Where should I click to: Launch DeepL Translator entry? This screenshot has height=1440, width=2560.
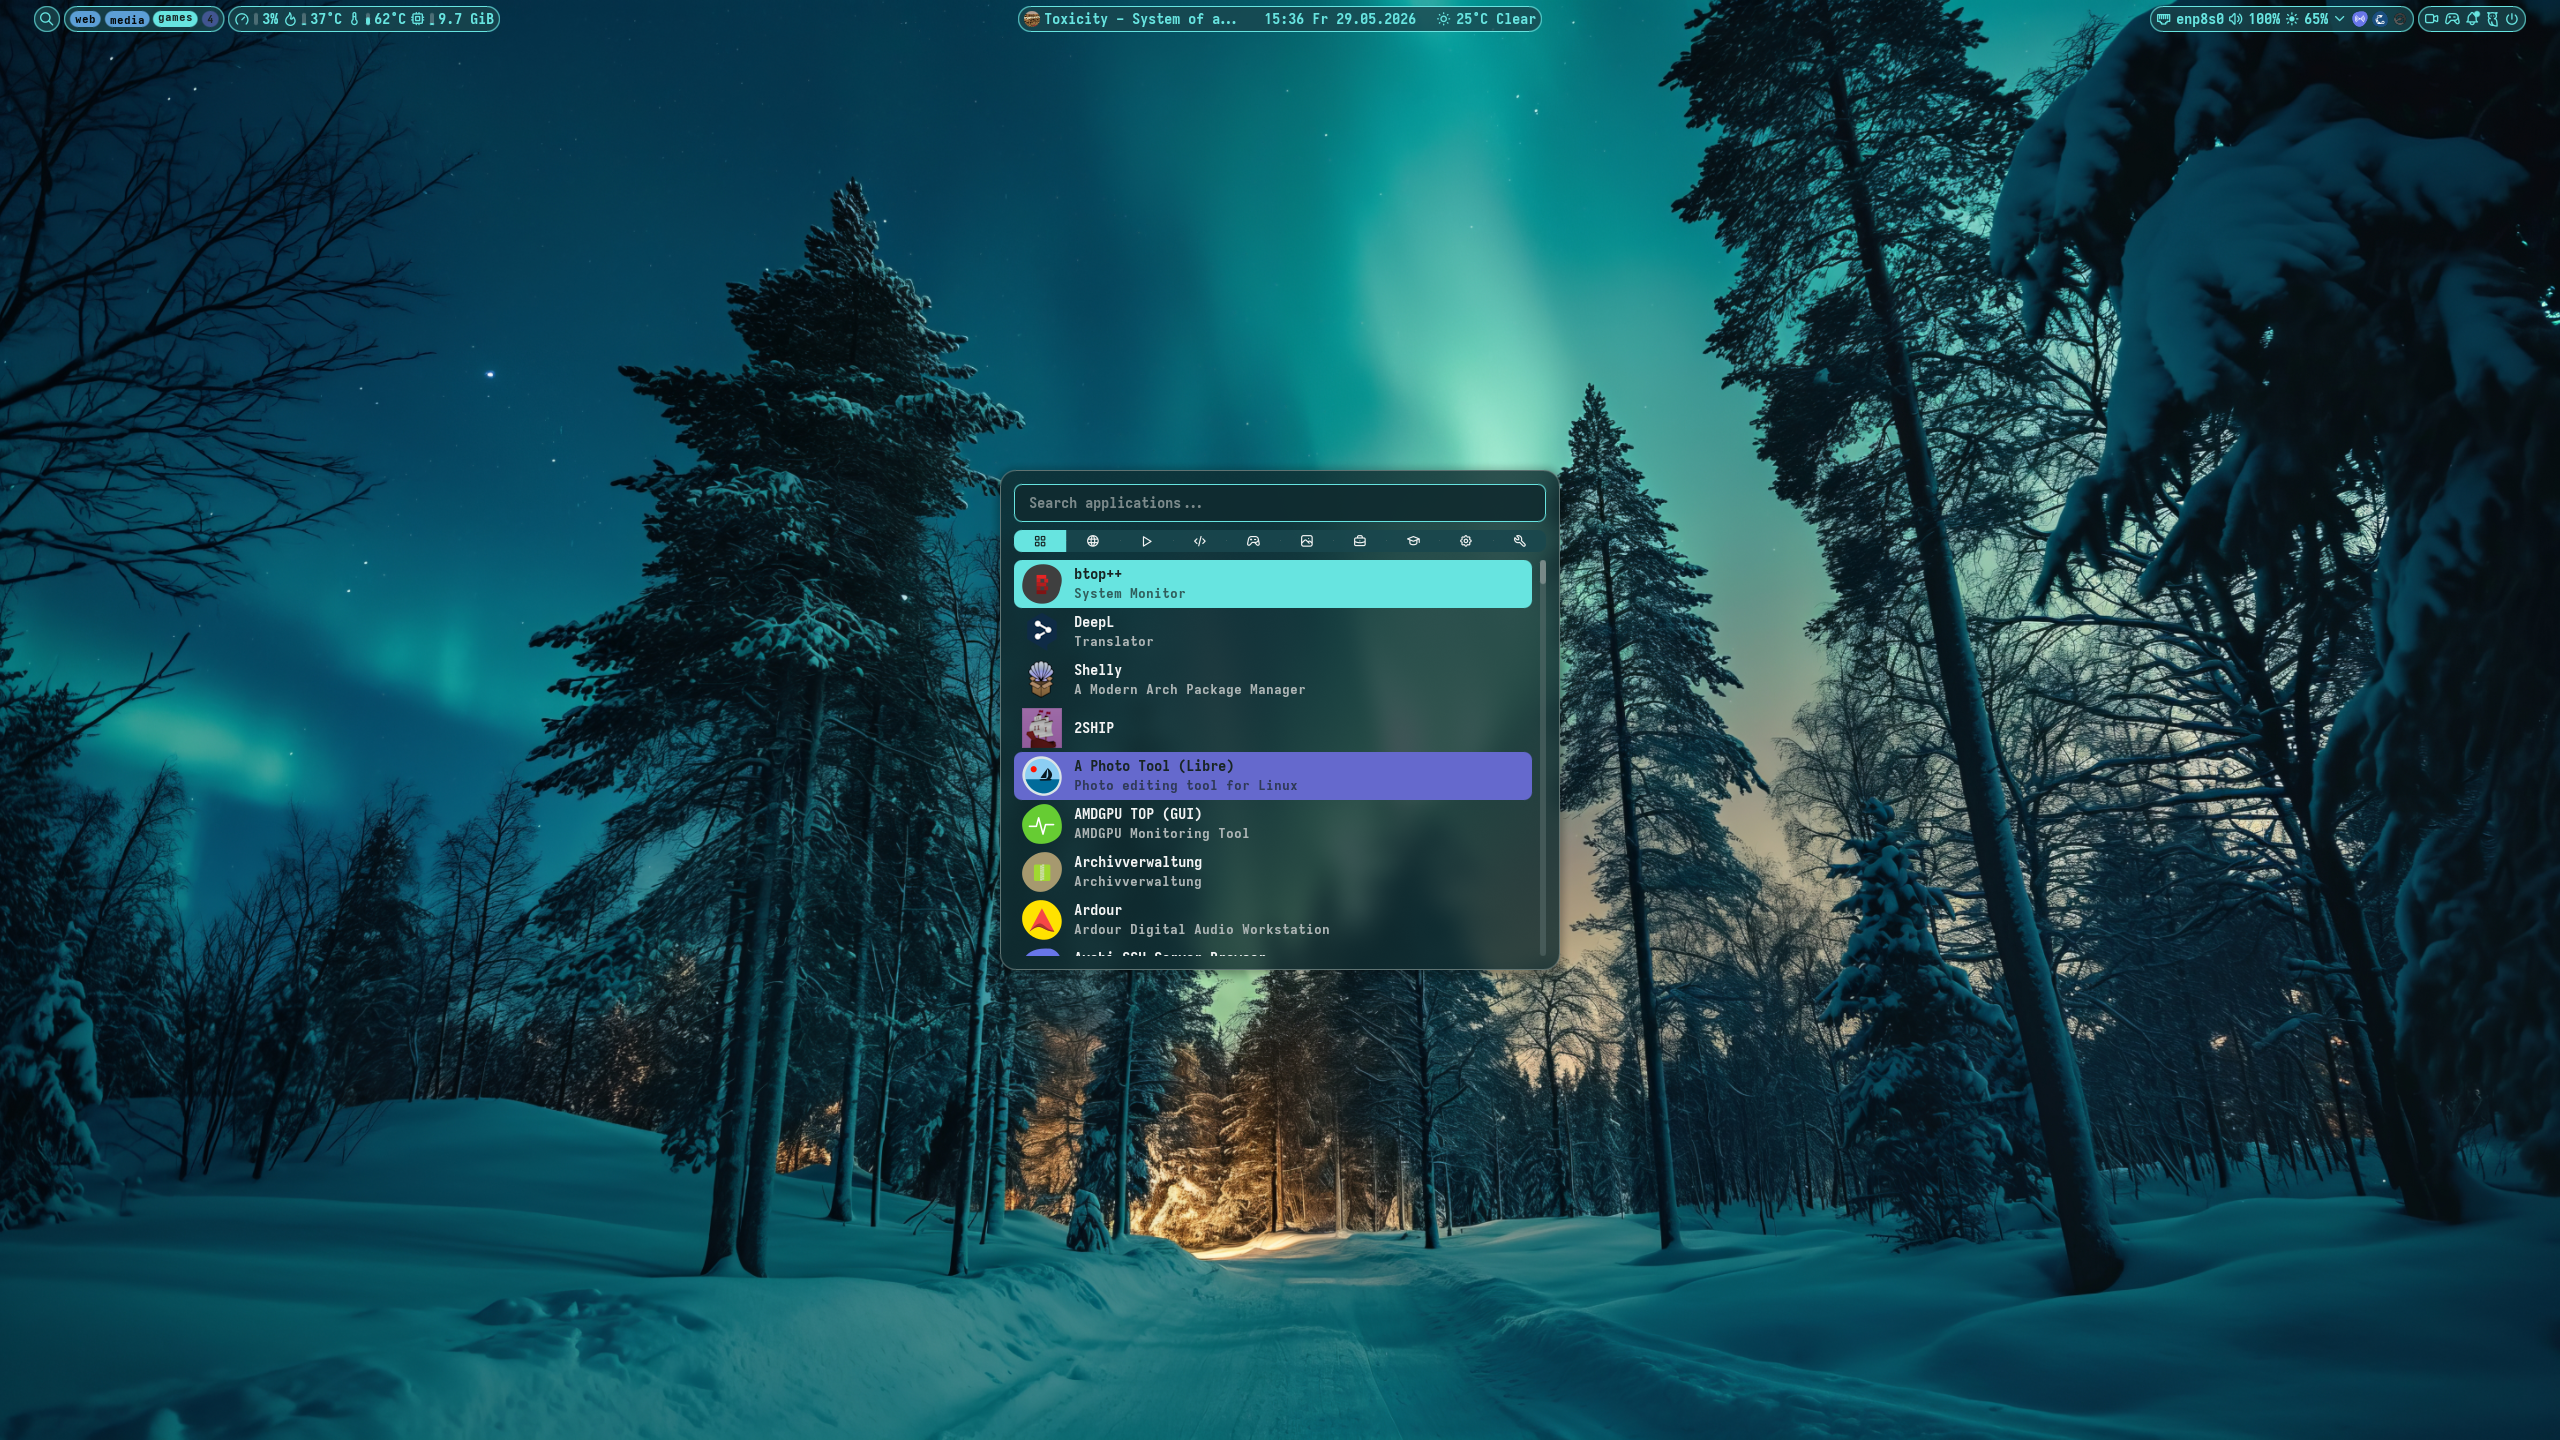[1273, 632]
